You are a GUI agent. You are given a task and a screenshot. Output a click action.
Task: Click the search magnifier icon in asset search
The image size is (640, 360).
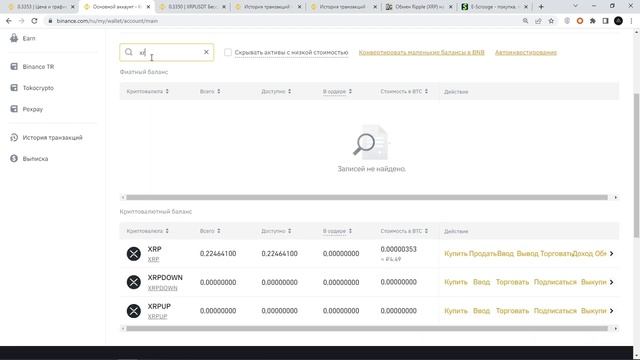pos(129,52)
